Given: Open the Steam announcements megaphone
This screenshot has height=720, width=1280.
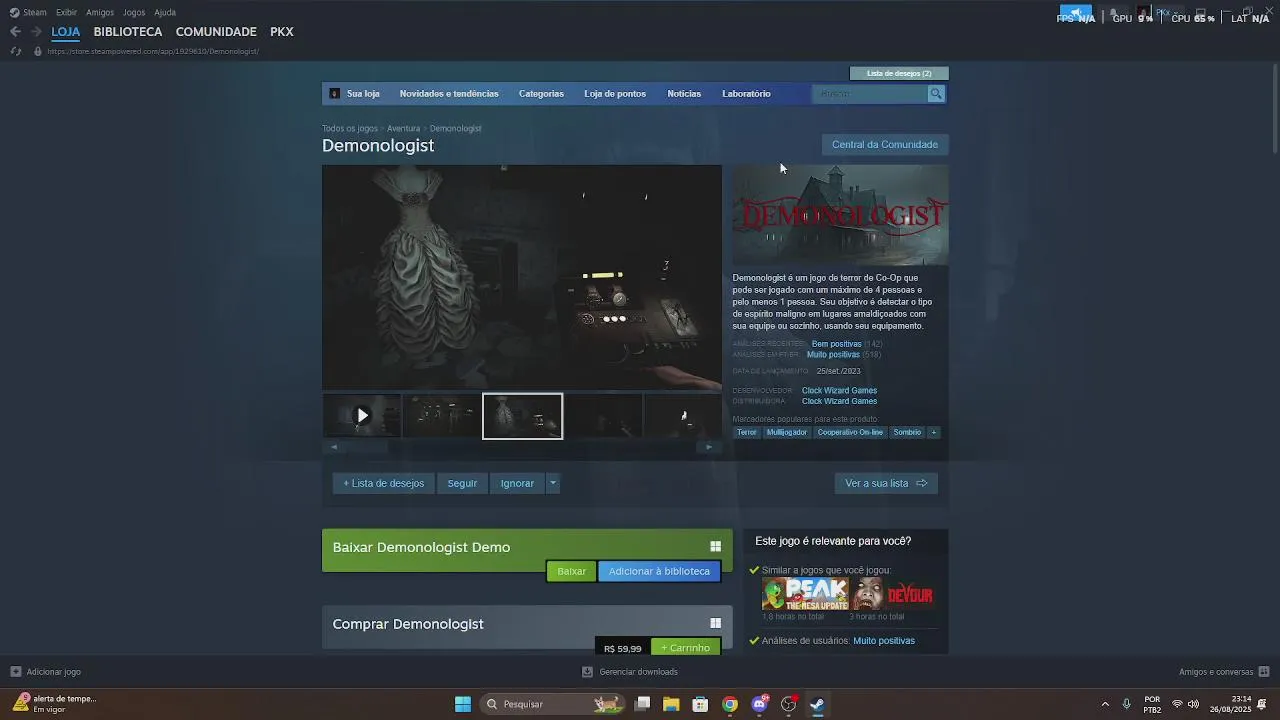Looking at the screenshot, I should pyautogui.click(x=1076, y=13).
